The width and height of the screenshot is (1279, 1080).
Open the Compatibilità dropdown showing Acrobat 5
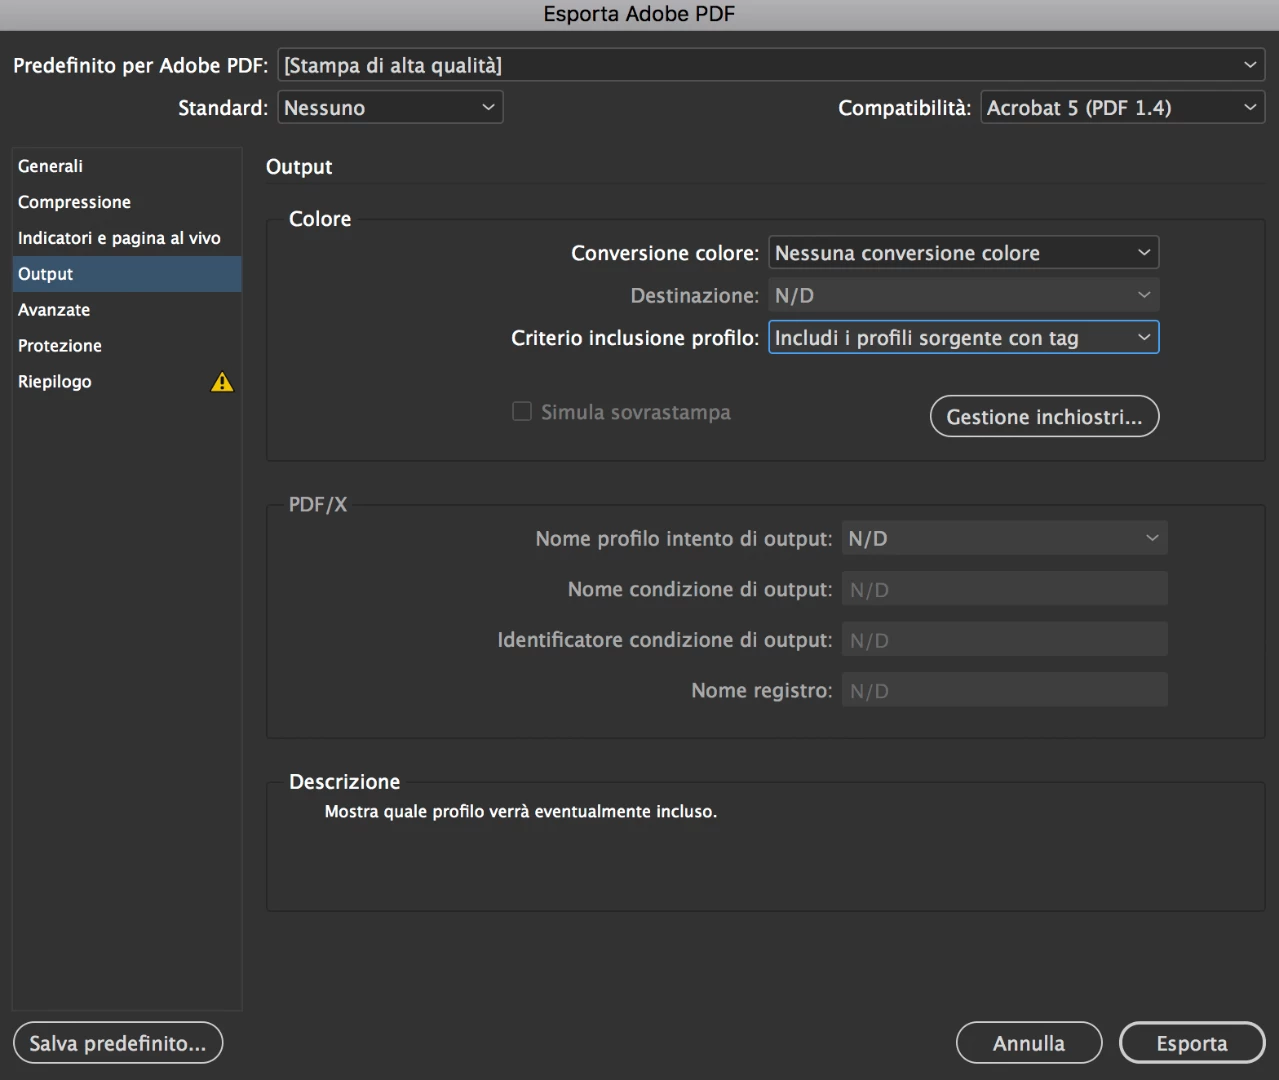1122,108
